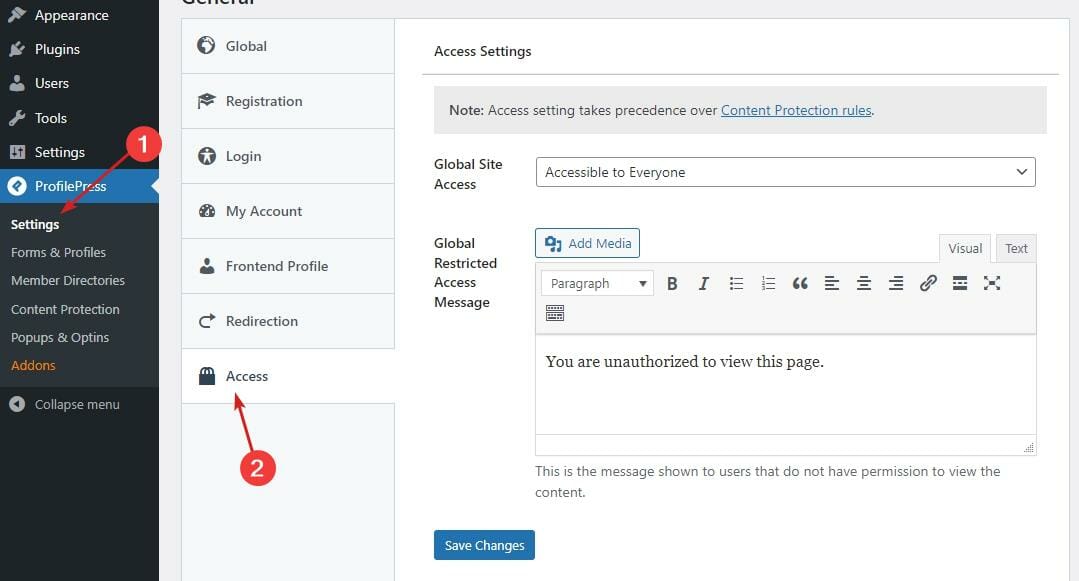Open the Redirection settings tab
1079x581 pixels.
click(x=288, y=321)
